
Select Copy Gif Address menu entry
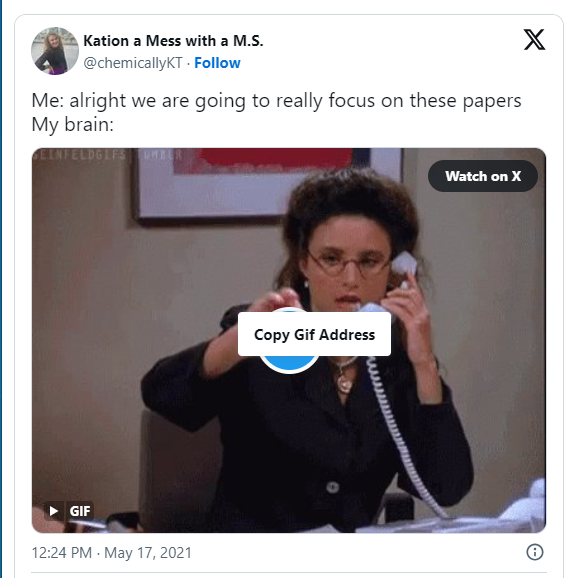tap(314, 334)
